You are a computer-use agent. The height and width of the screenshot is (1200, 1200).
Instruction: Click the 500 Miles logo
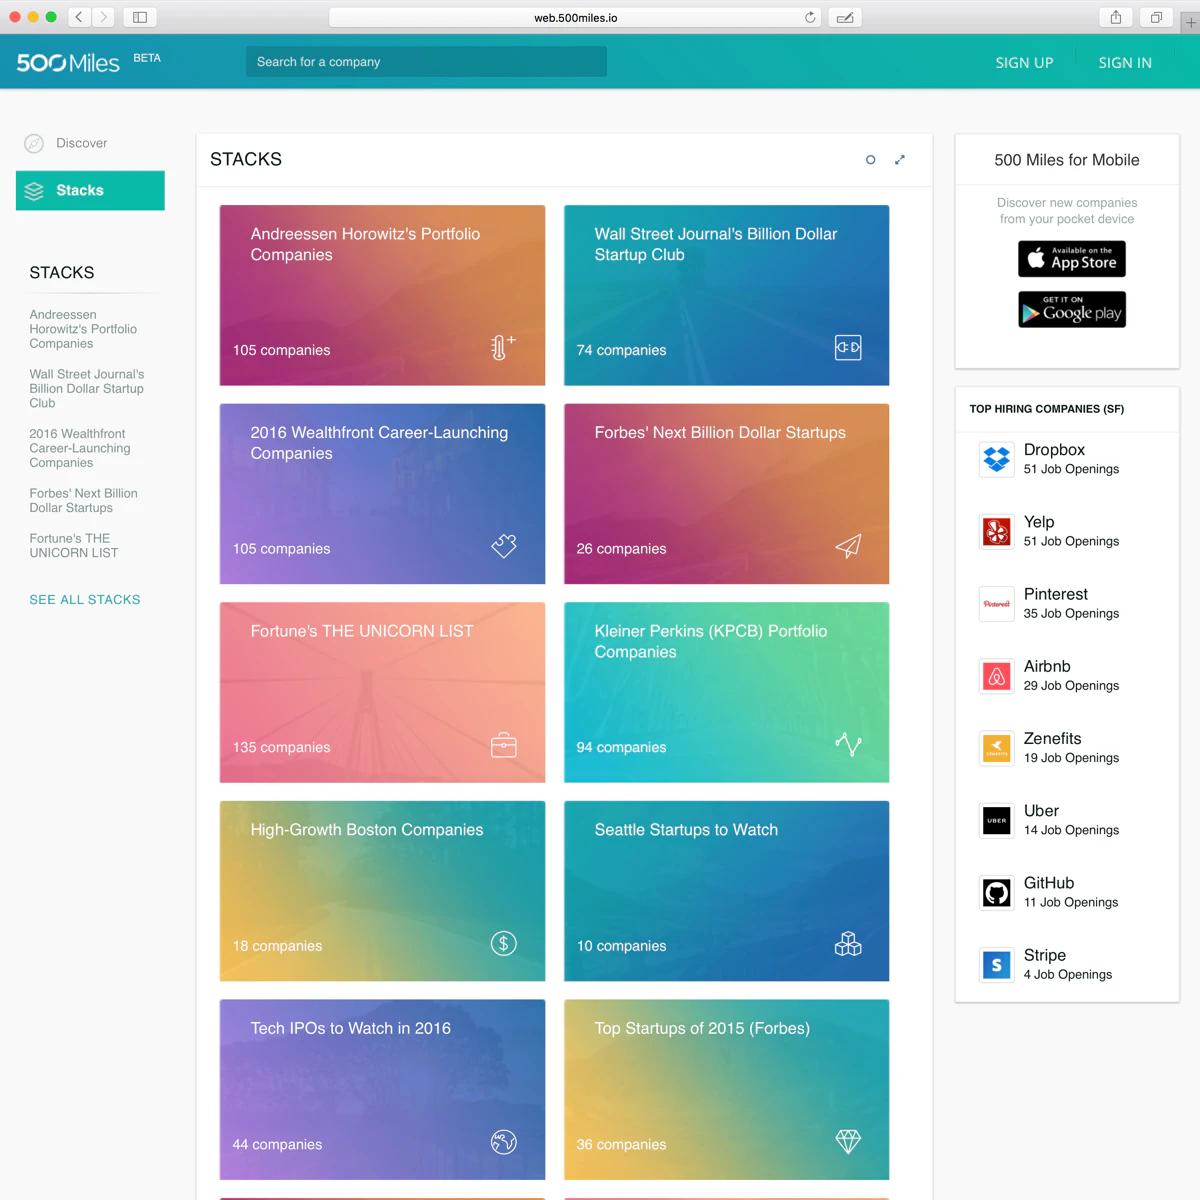68,62
